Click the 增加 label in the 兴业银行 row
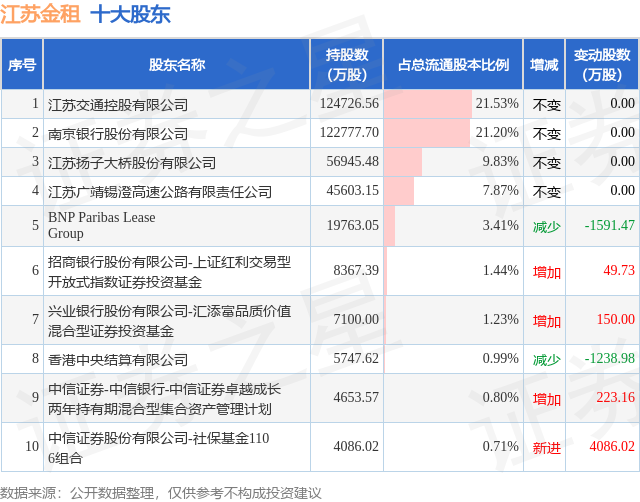The image size is (640, 502). (x=547, y=320)
